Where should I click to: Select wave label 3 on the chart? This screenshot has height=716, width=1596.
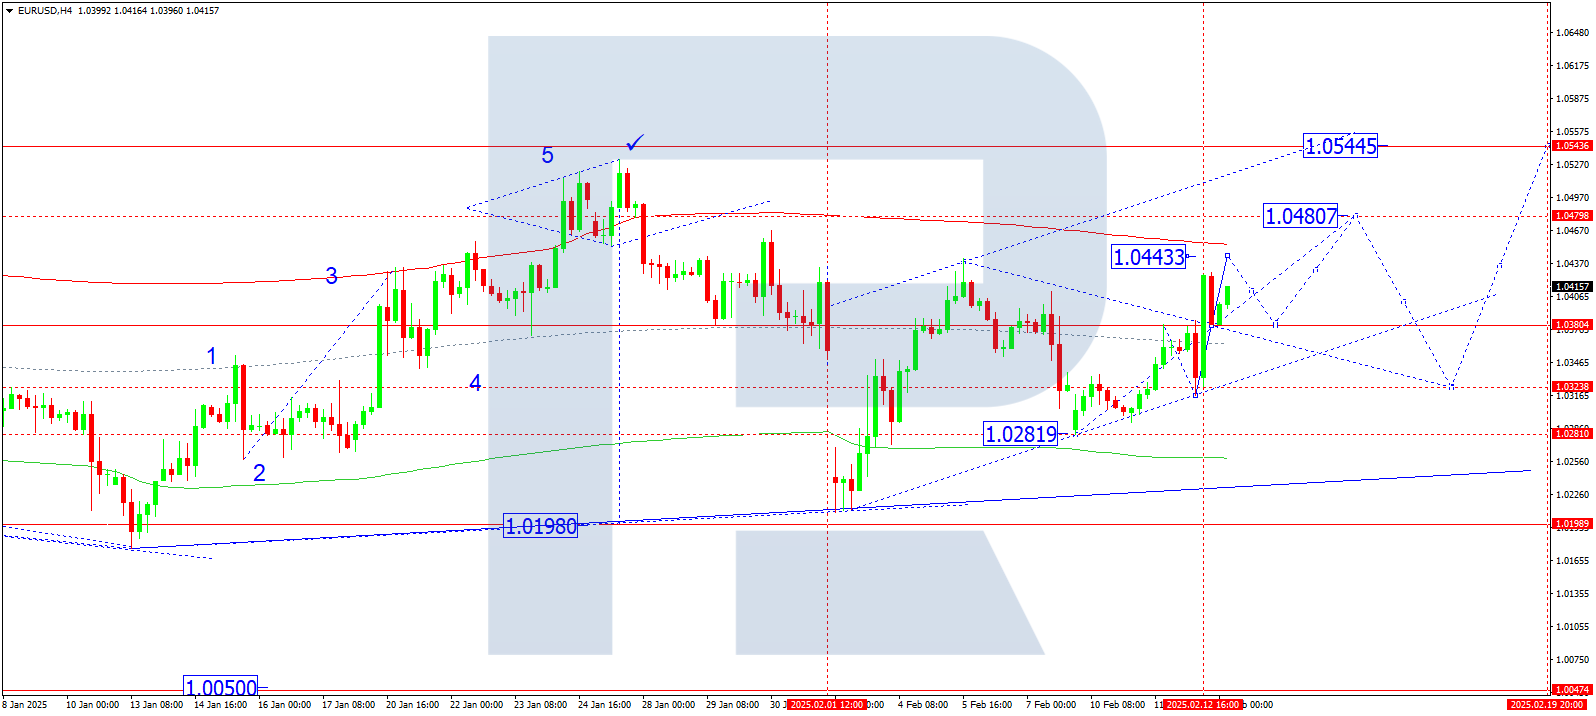tap(331, 276)
